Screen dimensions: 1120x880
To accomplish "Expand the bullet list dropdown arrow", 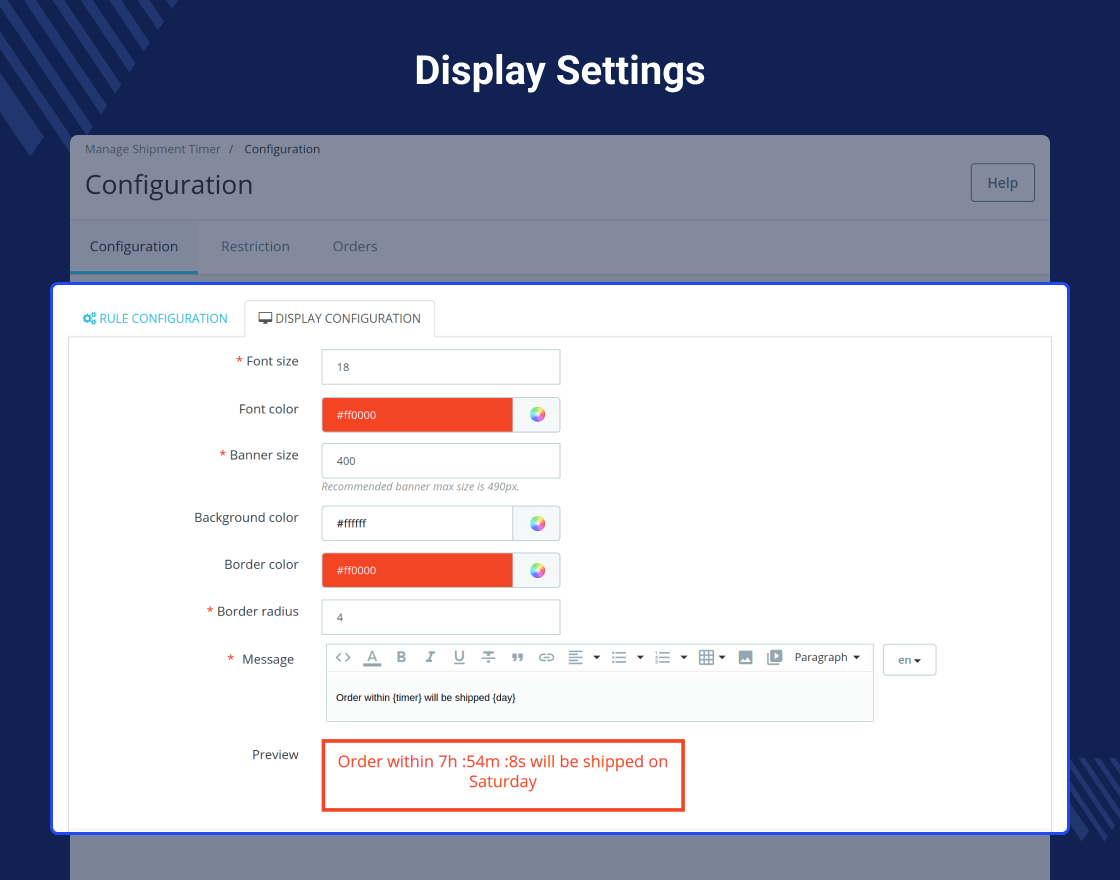I will pos(640,658).
